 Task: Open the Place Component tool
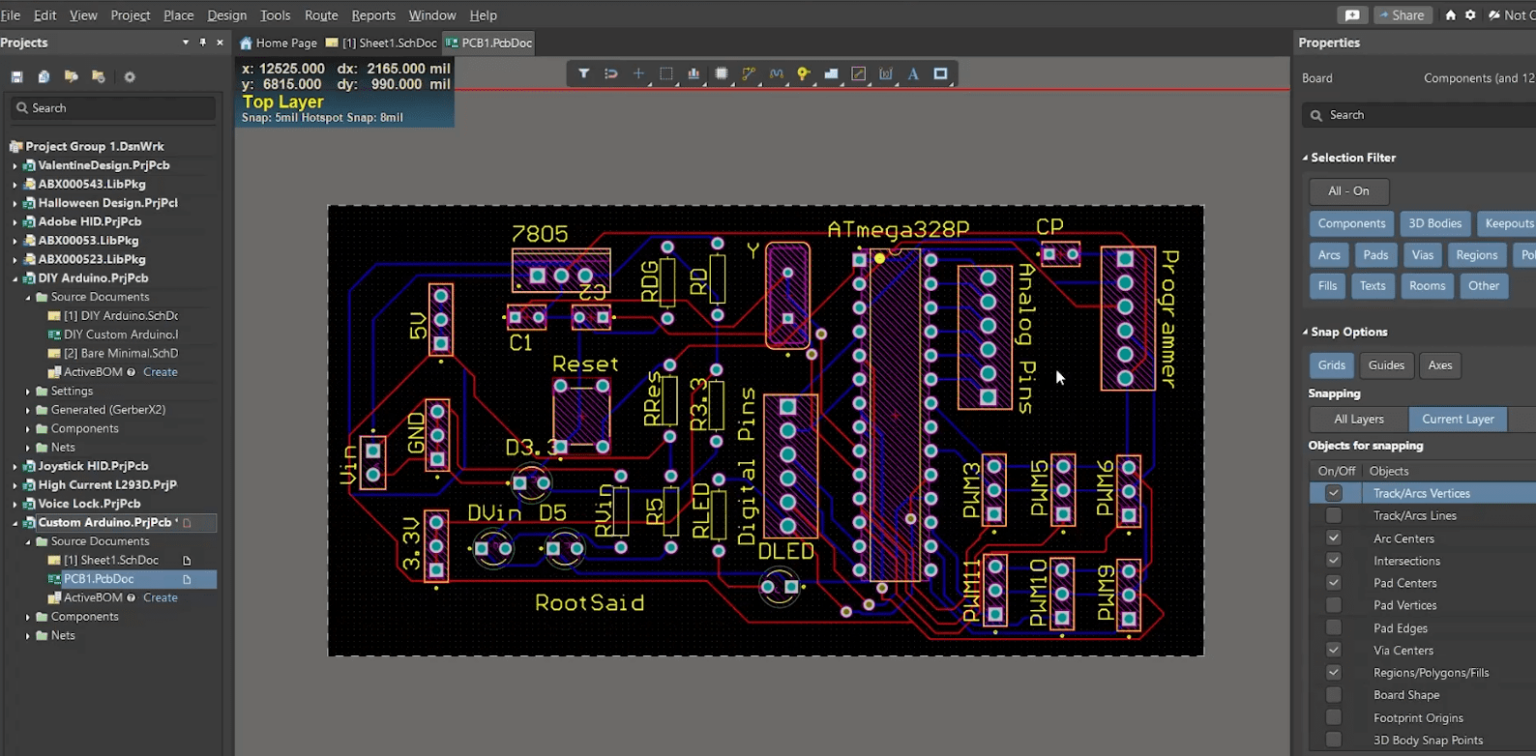point(721,73)
